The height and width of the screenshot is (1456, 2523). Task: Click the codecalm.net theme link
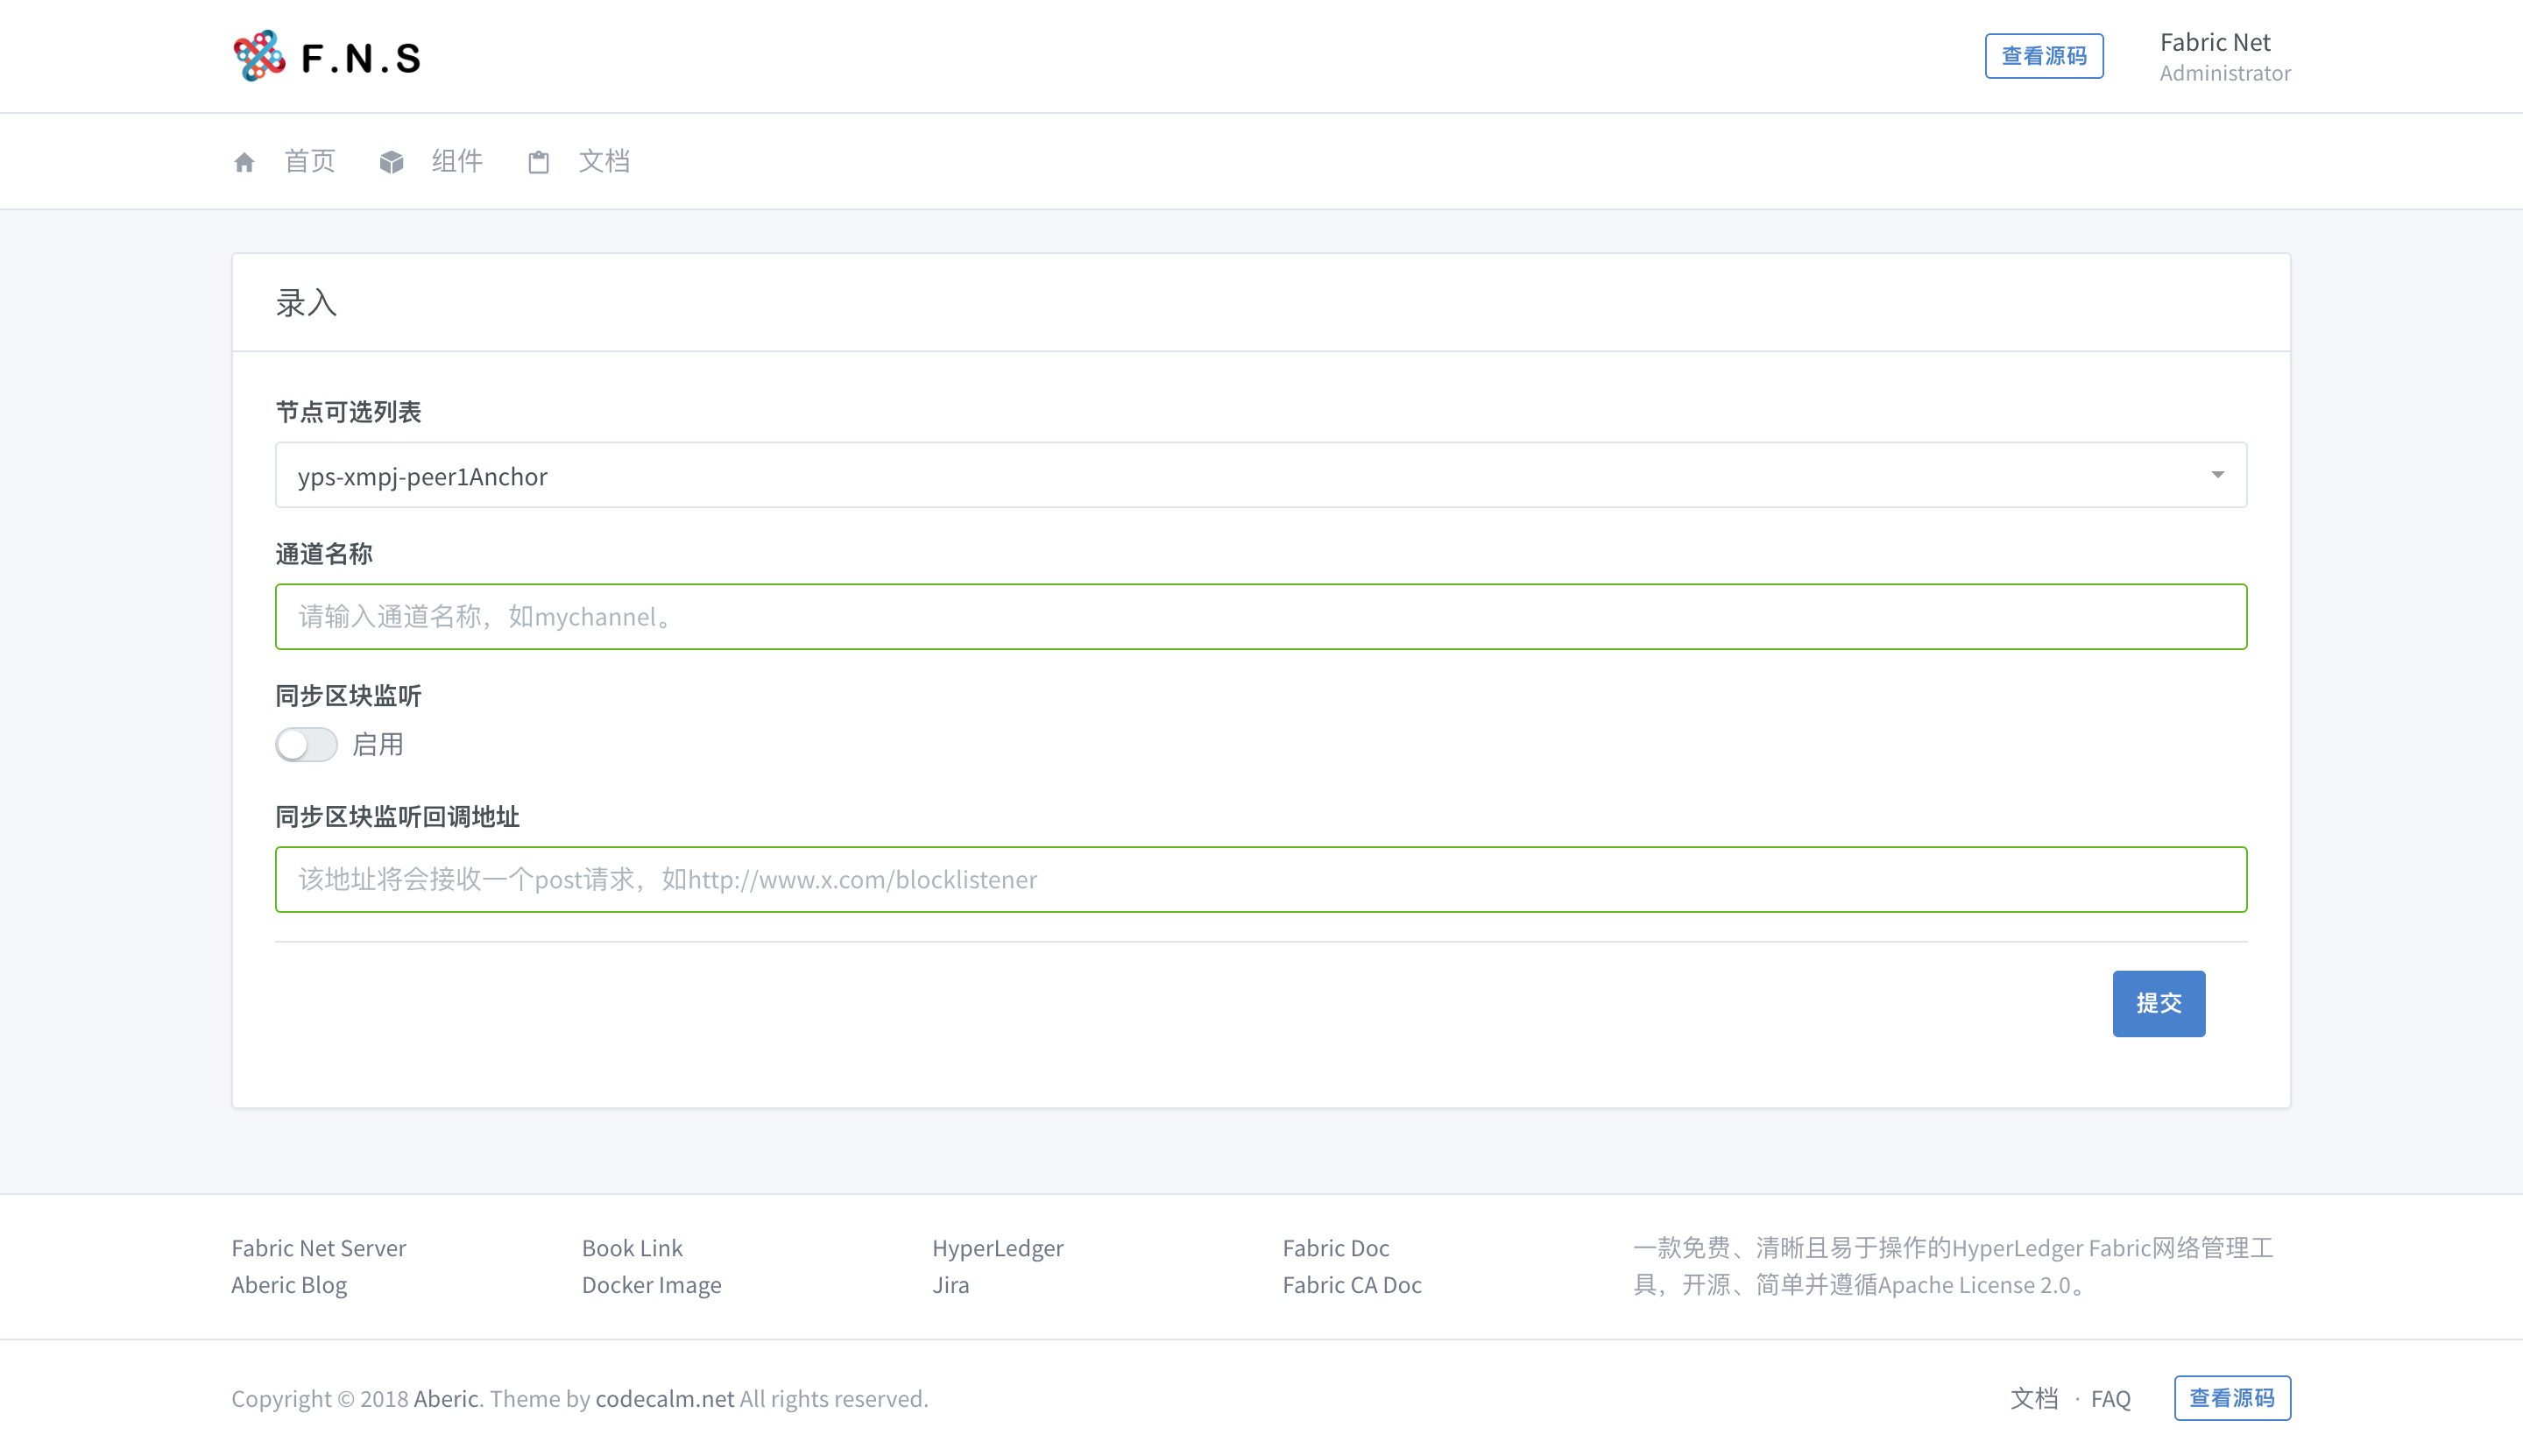point(664,1399)
